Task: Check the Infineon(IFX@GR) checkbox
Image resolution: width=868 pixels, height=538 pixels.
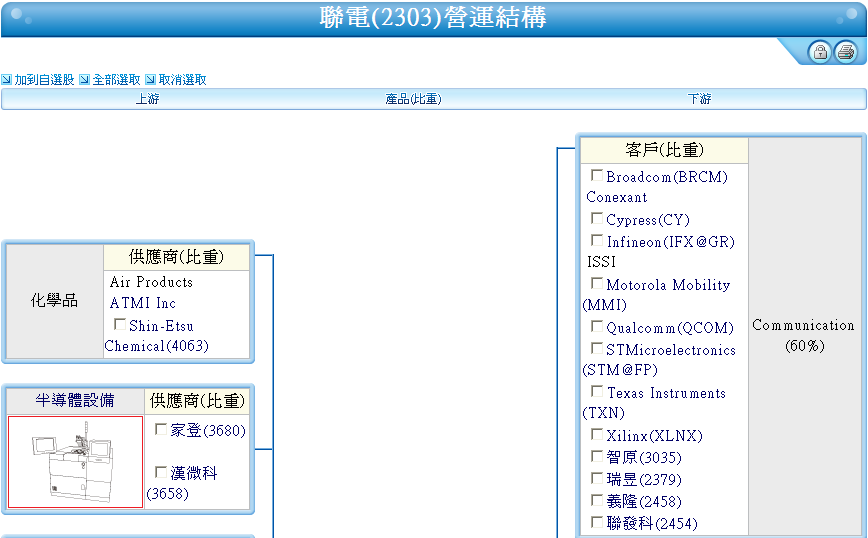Action: [597, 240]
